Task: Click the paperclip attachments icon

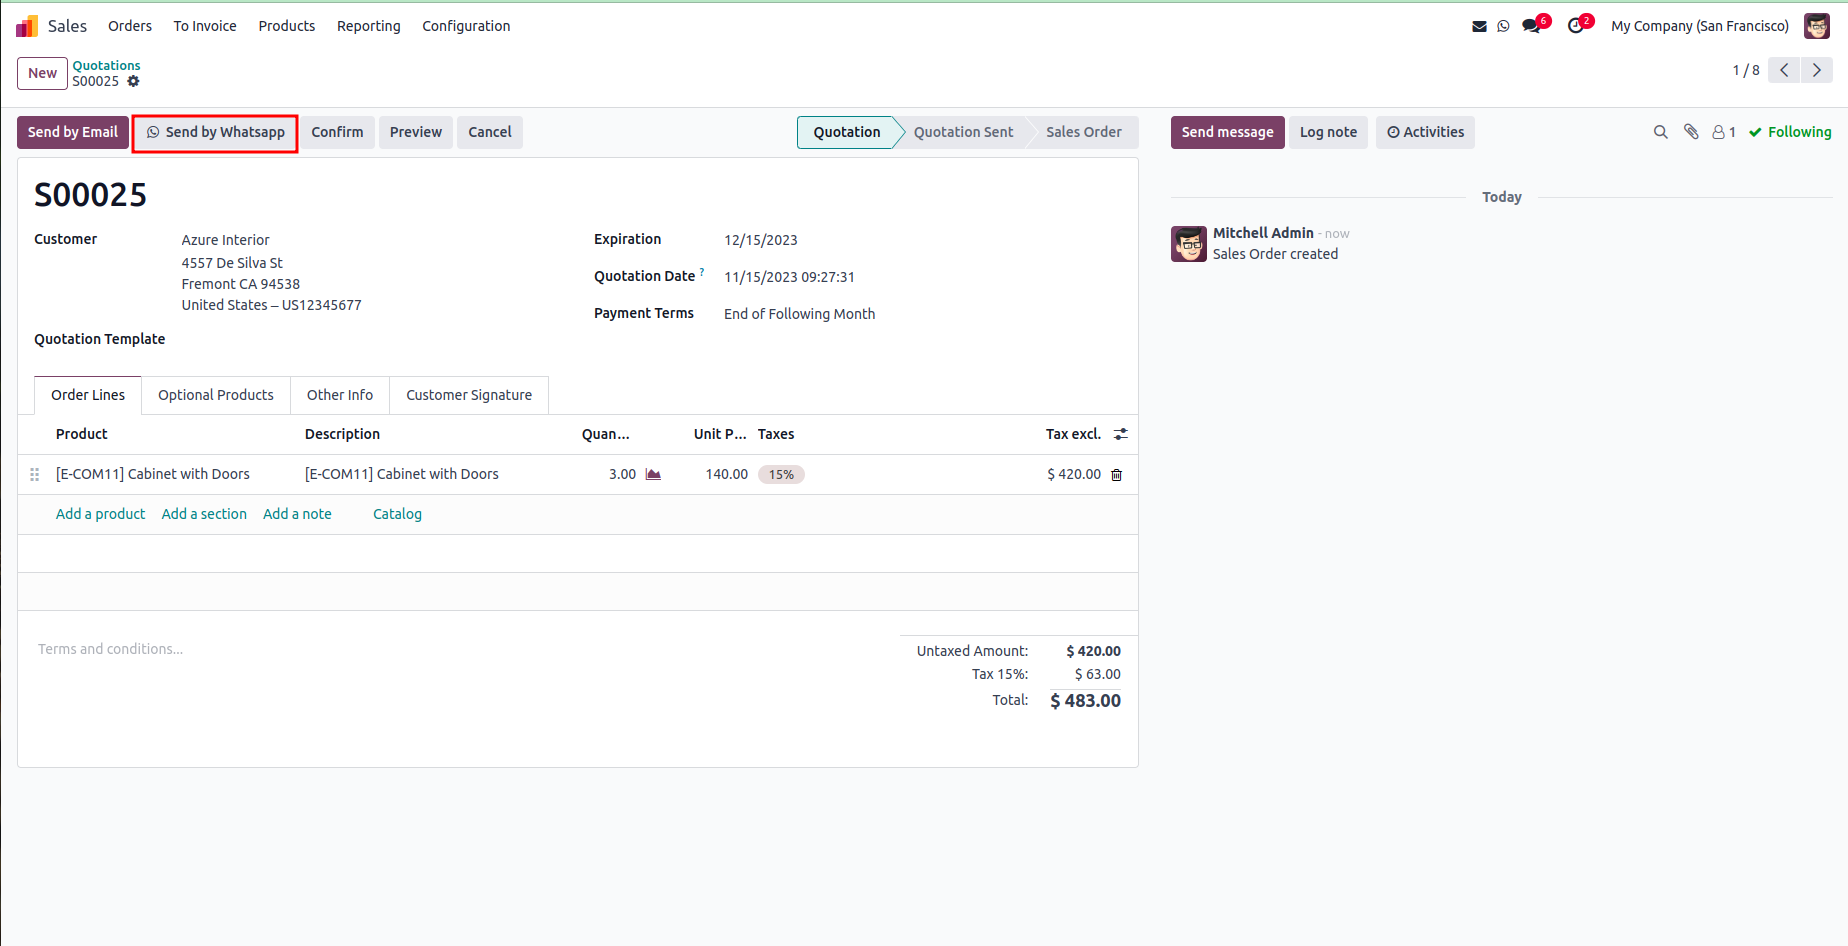Action: 1691,132
